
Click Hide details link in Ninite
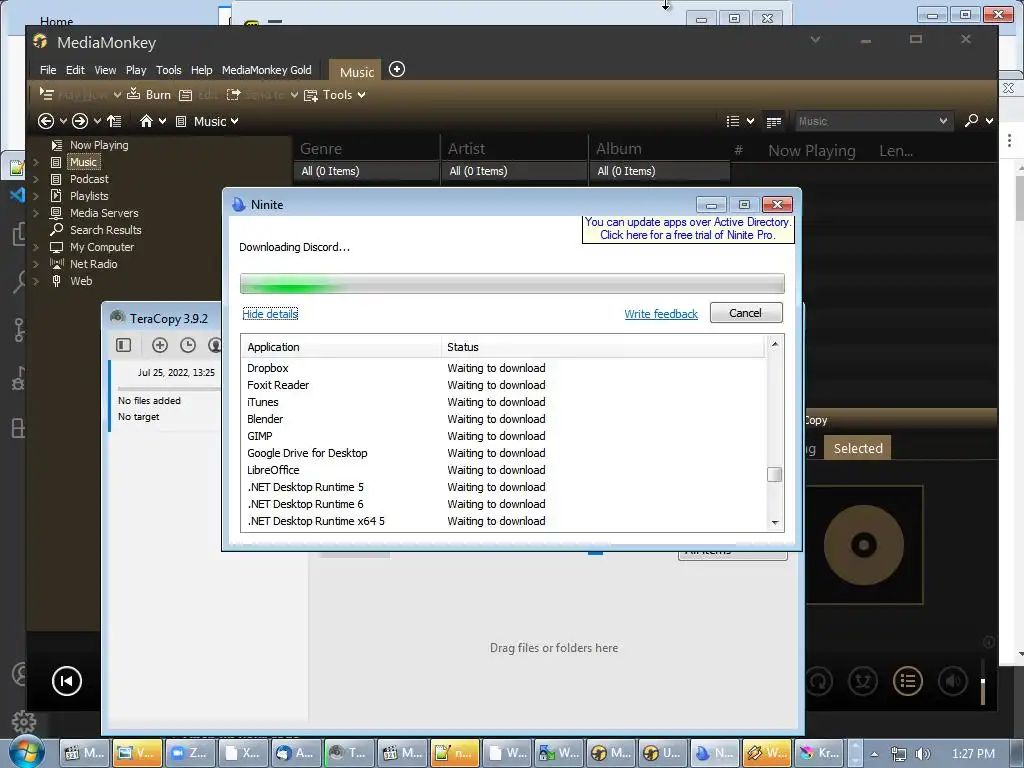(x=270, y=314)
